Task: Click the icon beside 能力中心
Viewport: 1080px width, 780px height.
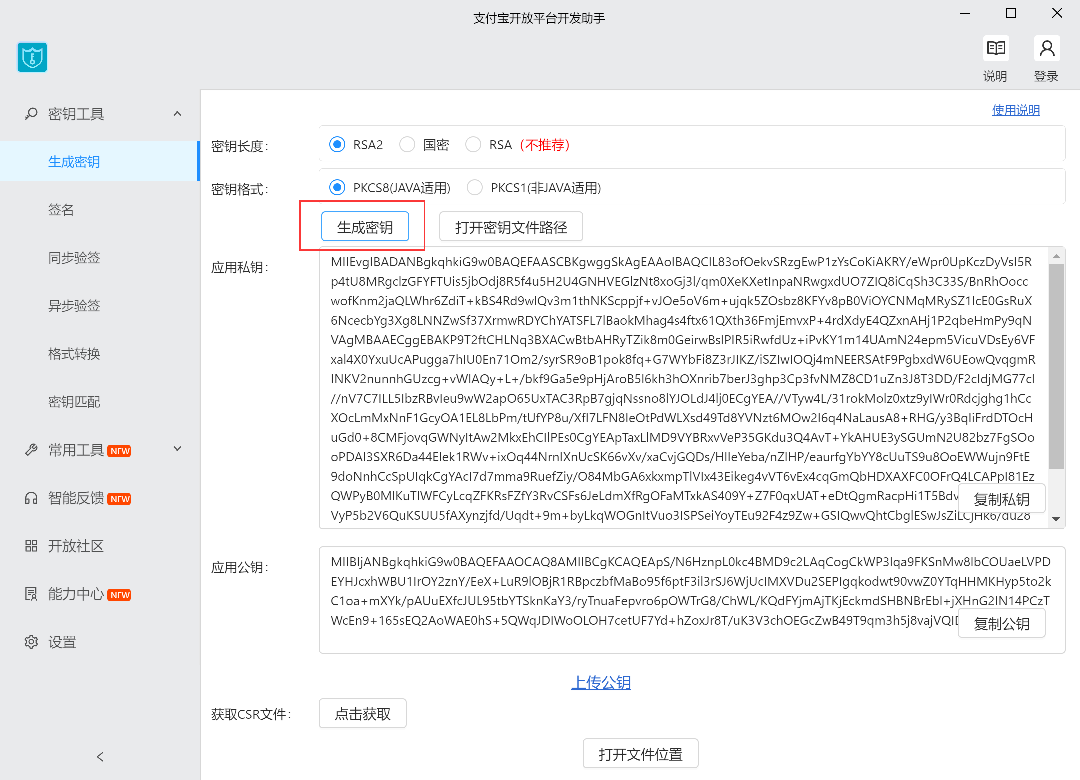Action: (31, 594)
